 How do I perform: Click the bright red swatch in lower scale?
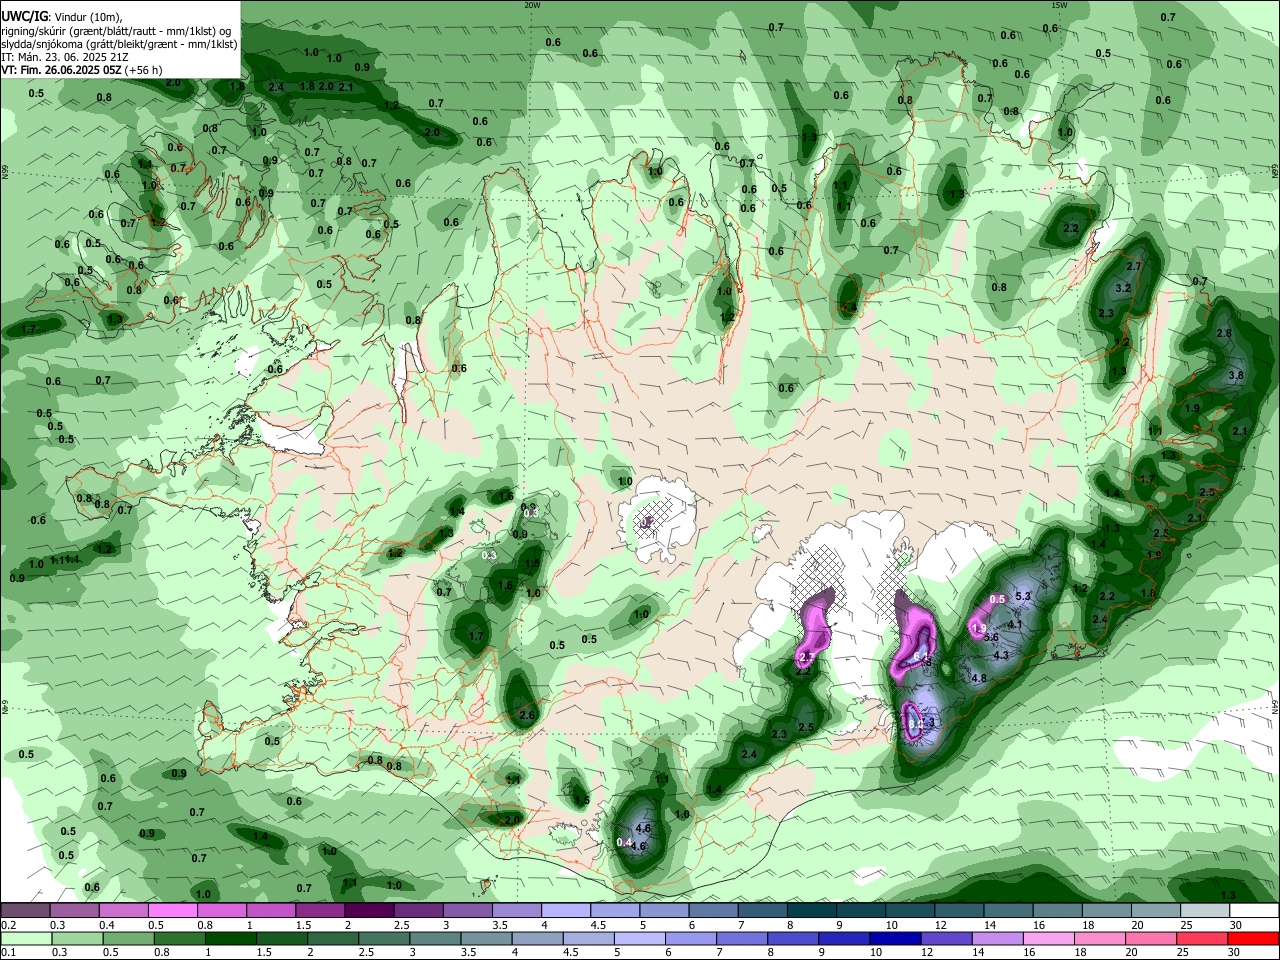(x=1254, y=938)
